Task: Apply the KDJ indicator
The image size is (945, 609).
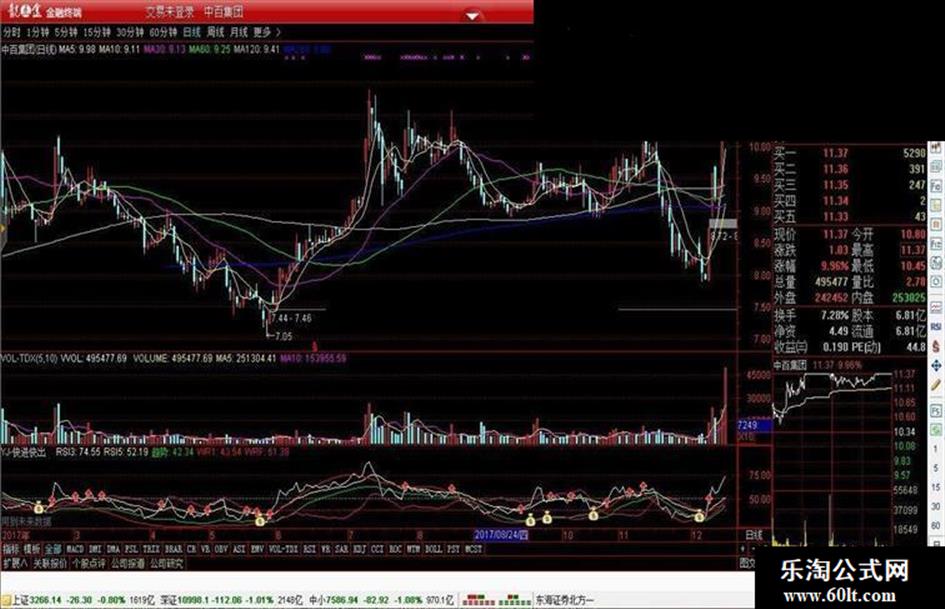Action: click(x=359, y=549)
